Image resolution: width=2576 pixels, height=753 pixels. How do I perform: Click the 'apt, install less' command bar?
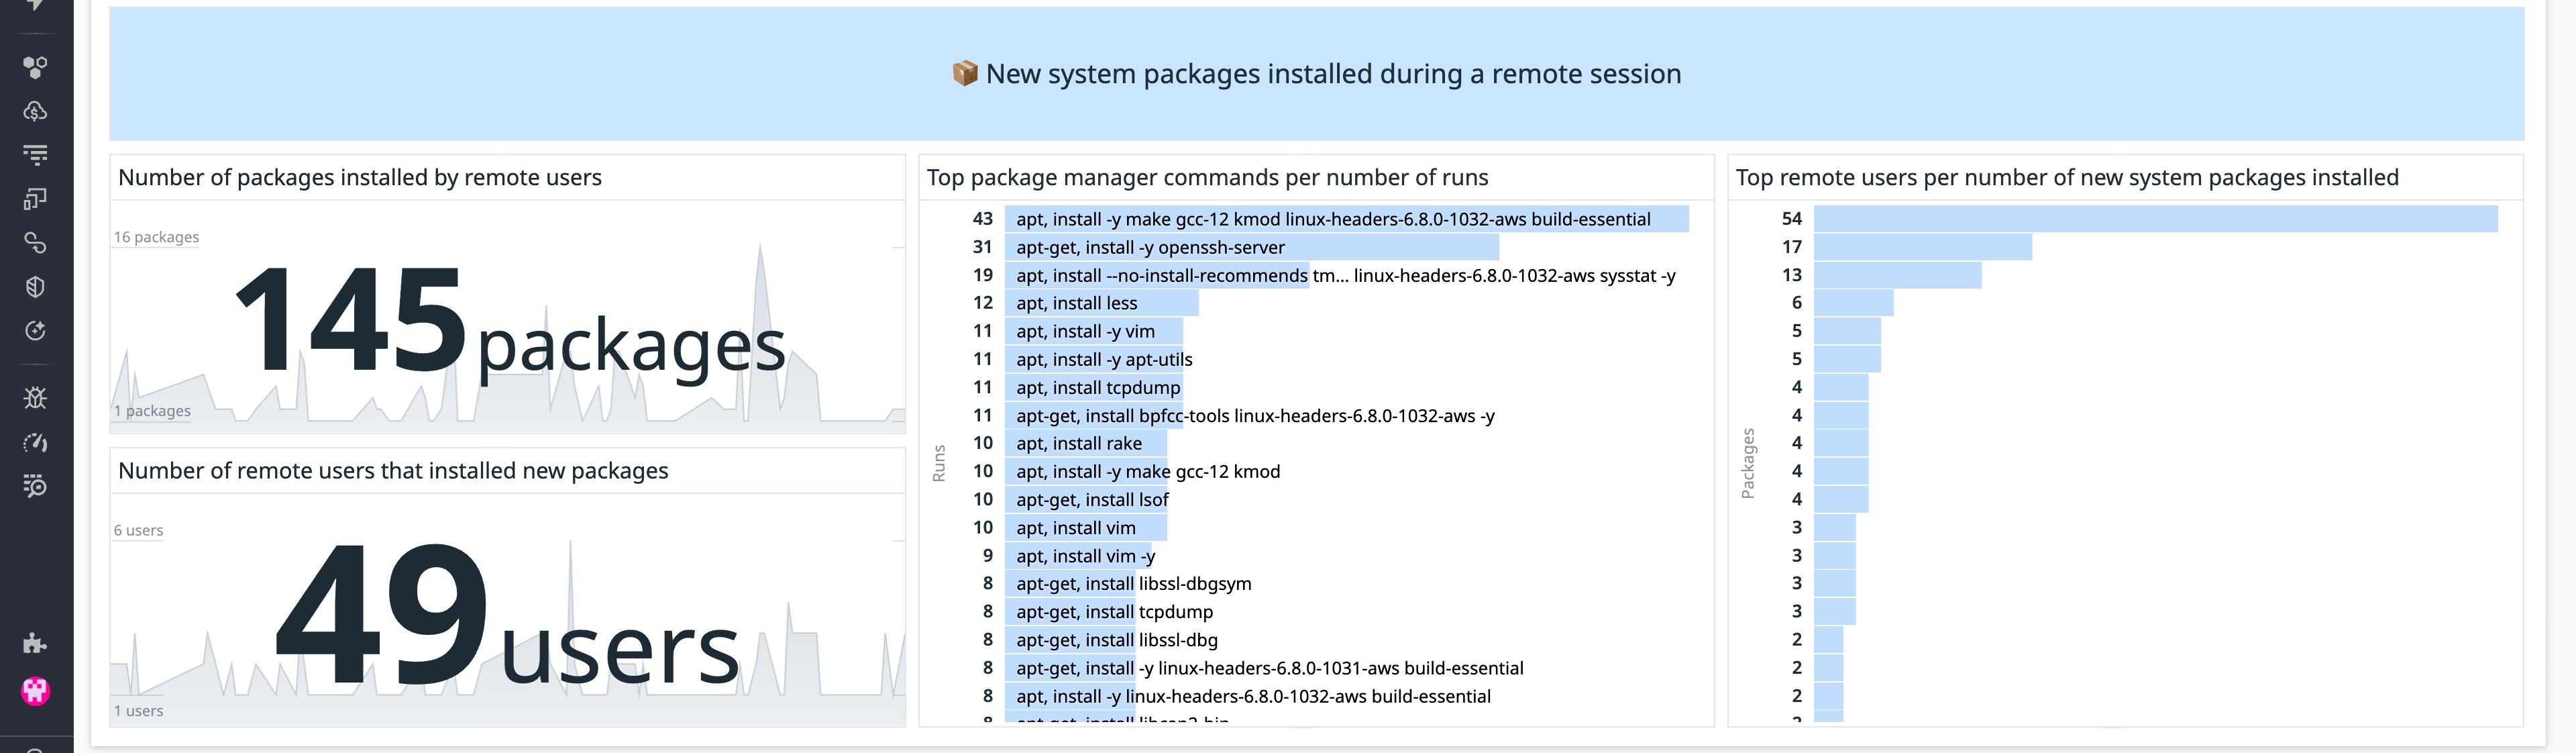pos(1100,303)
